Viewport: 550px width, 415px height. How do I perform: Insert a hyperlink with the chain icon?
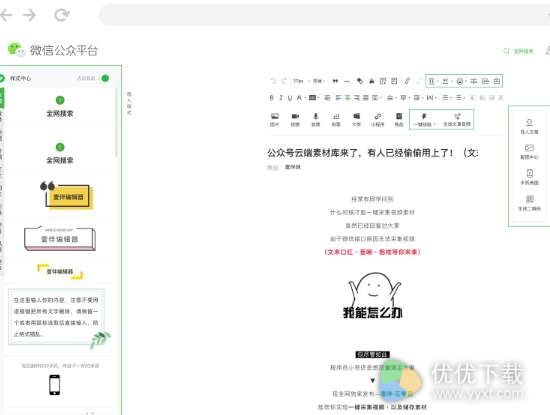407,81
